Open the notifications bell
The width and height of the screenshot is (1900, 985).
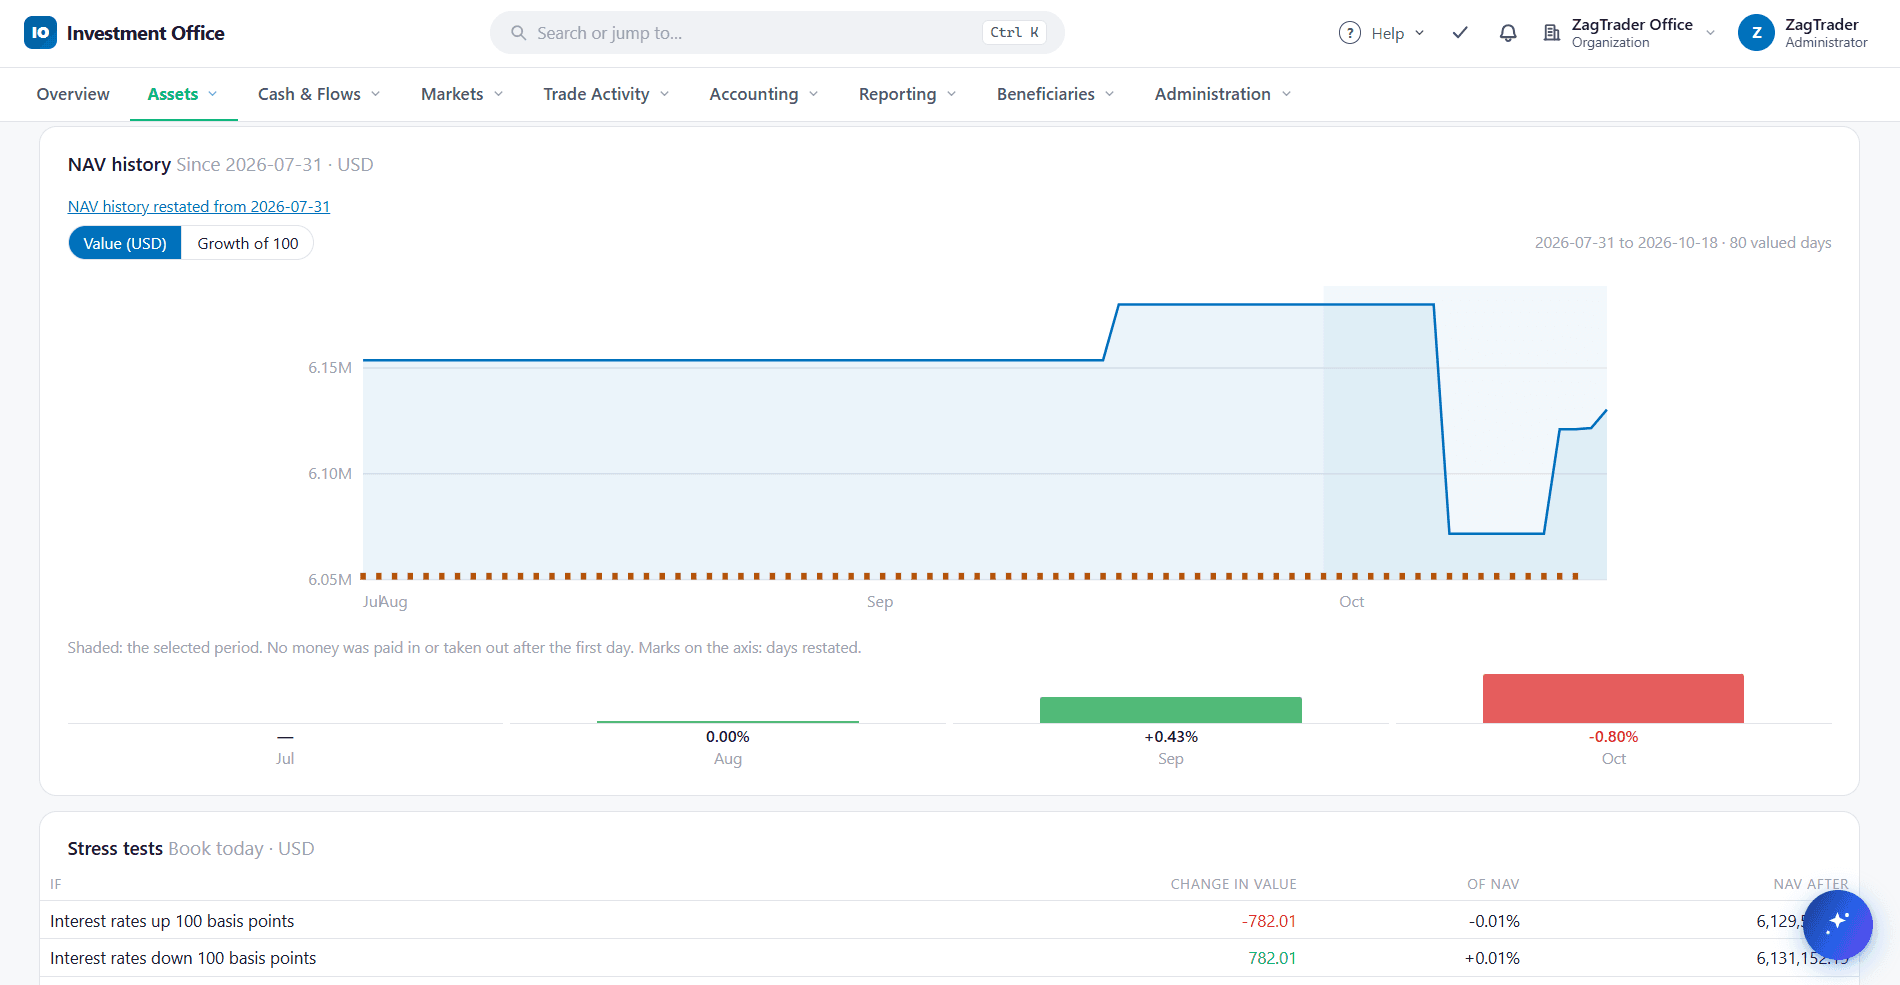(1508, 33)
